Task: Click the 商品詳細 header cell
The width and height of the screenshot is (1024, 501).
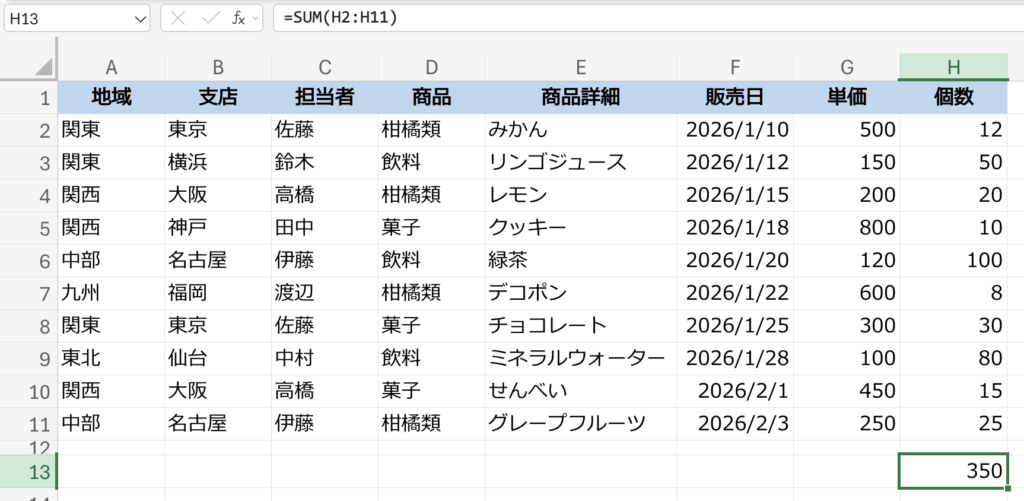Action: pos(580,98)
